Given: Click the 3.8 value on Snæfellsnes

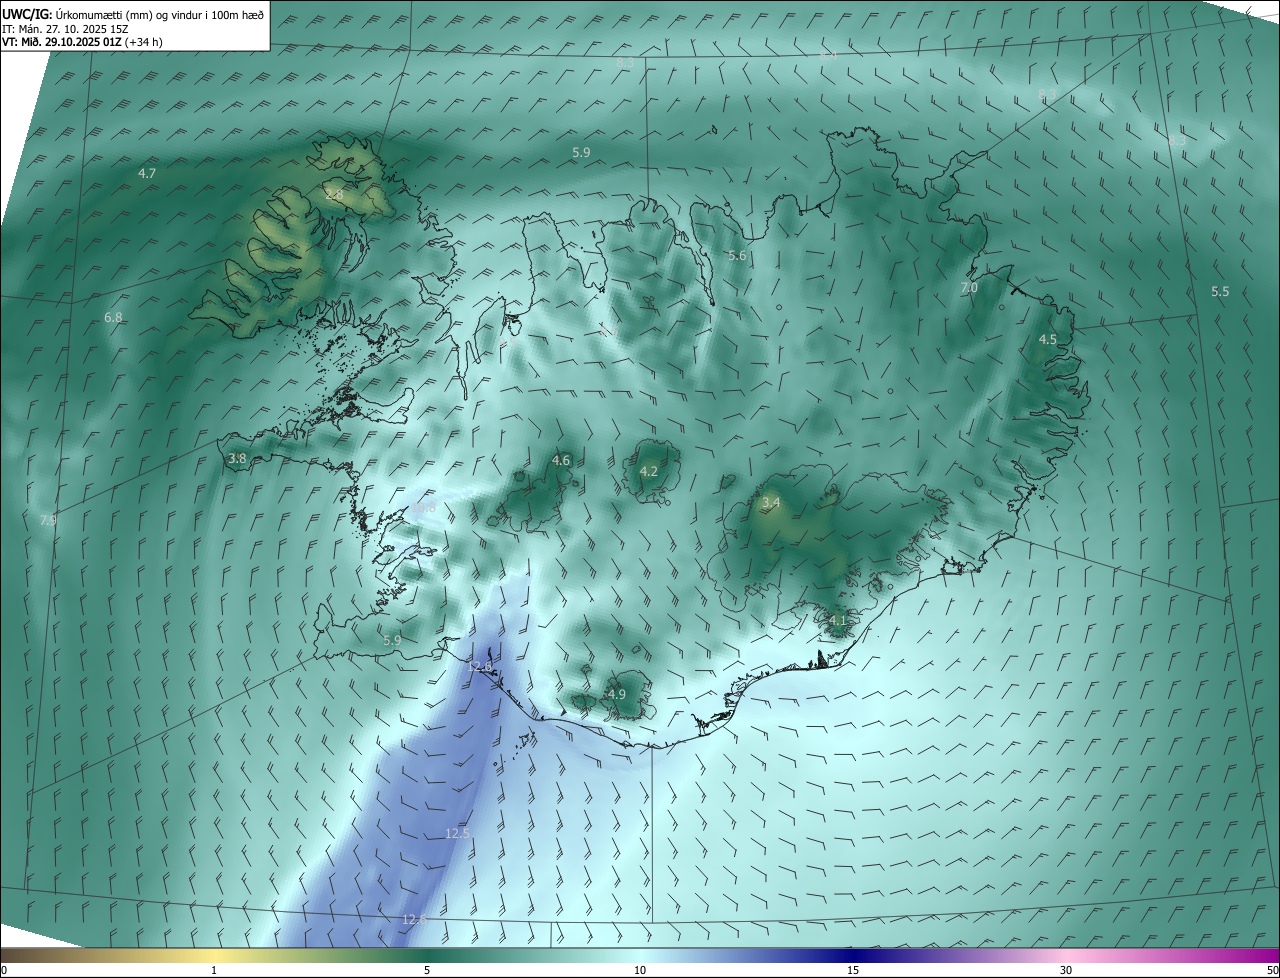Looking at the screenshot, I should [237, 459].
